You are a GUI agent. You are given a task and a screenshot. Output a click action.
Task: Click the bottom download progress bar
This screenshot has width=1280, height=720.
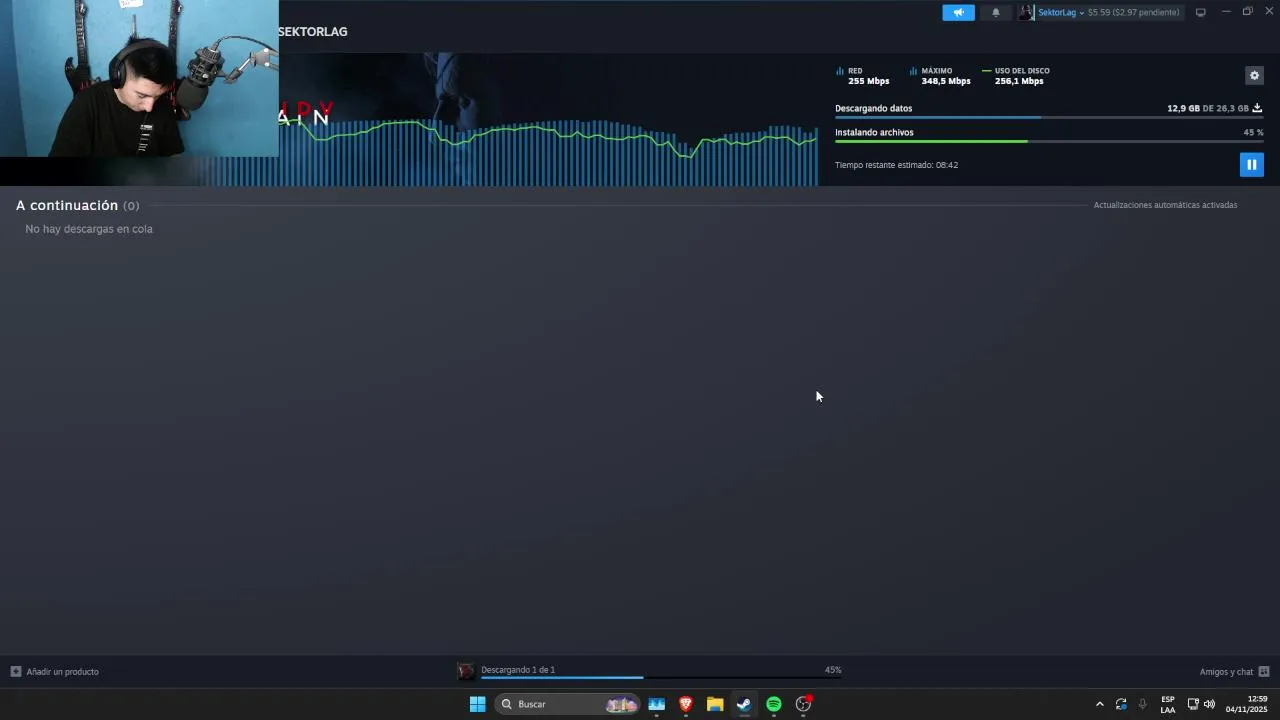click(661, 678)
